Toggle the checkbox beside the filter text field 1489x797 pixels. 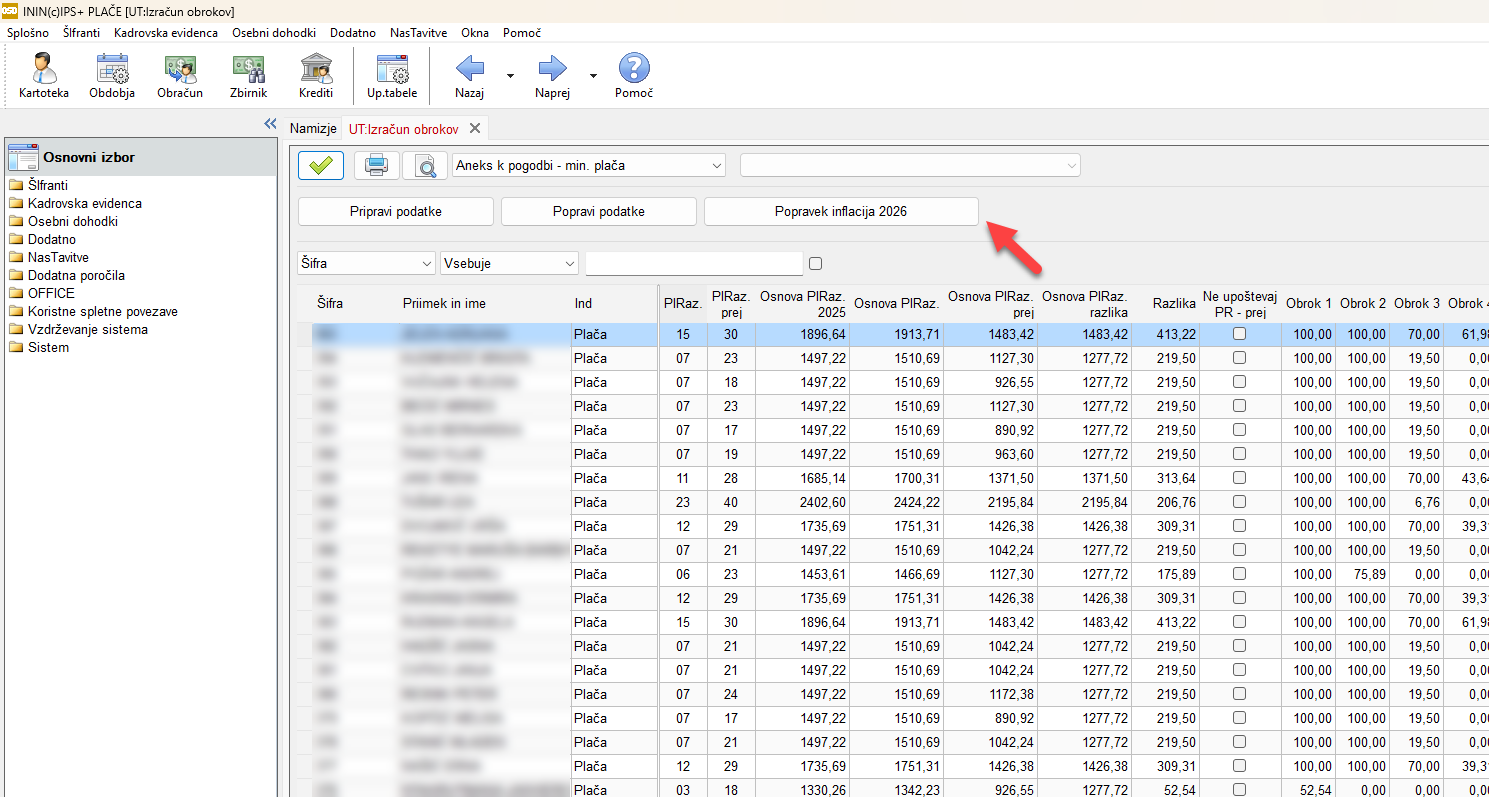[x=815, y=264]
